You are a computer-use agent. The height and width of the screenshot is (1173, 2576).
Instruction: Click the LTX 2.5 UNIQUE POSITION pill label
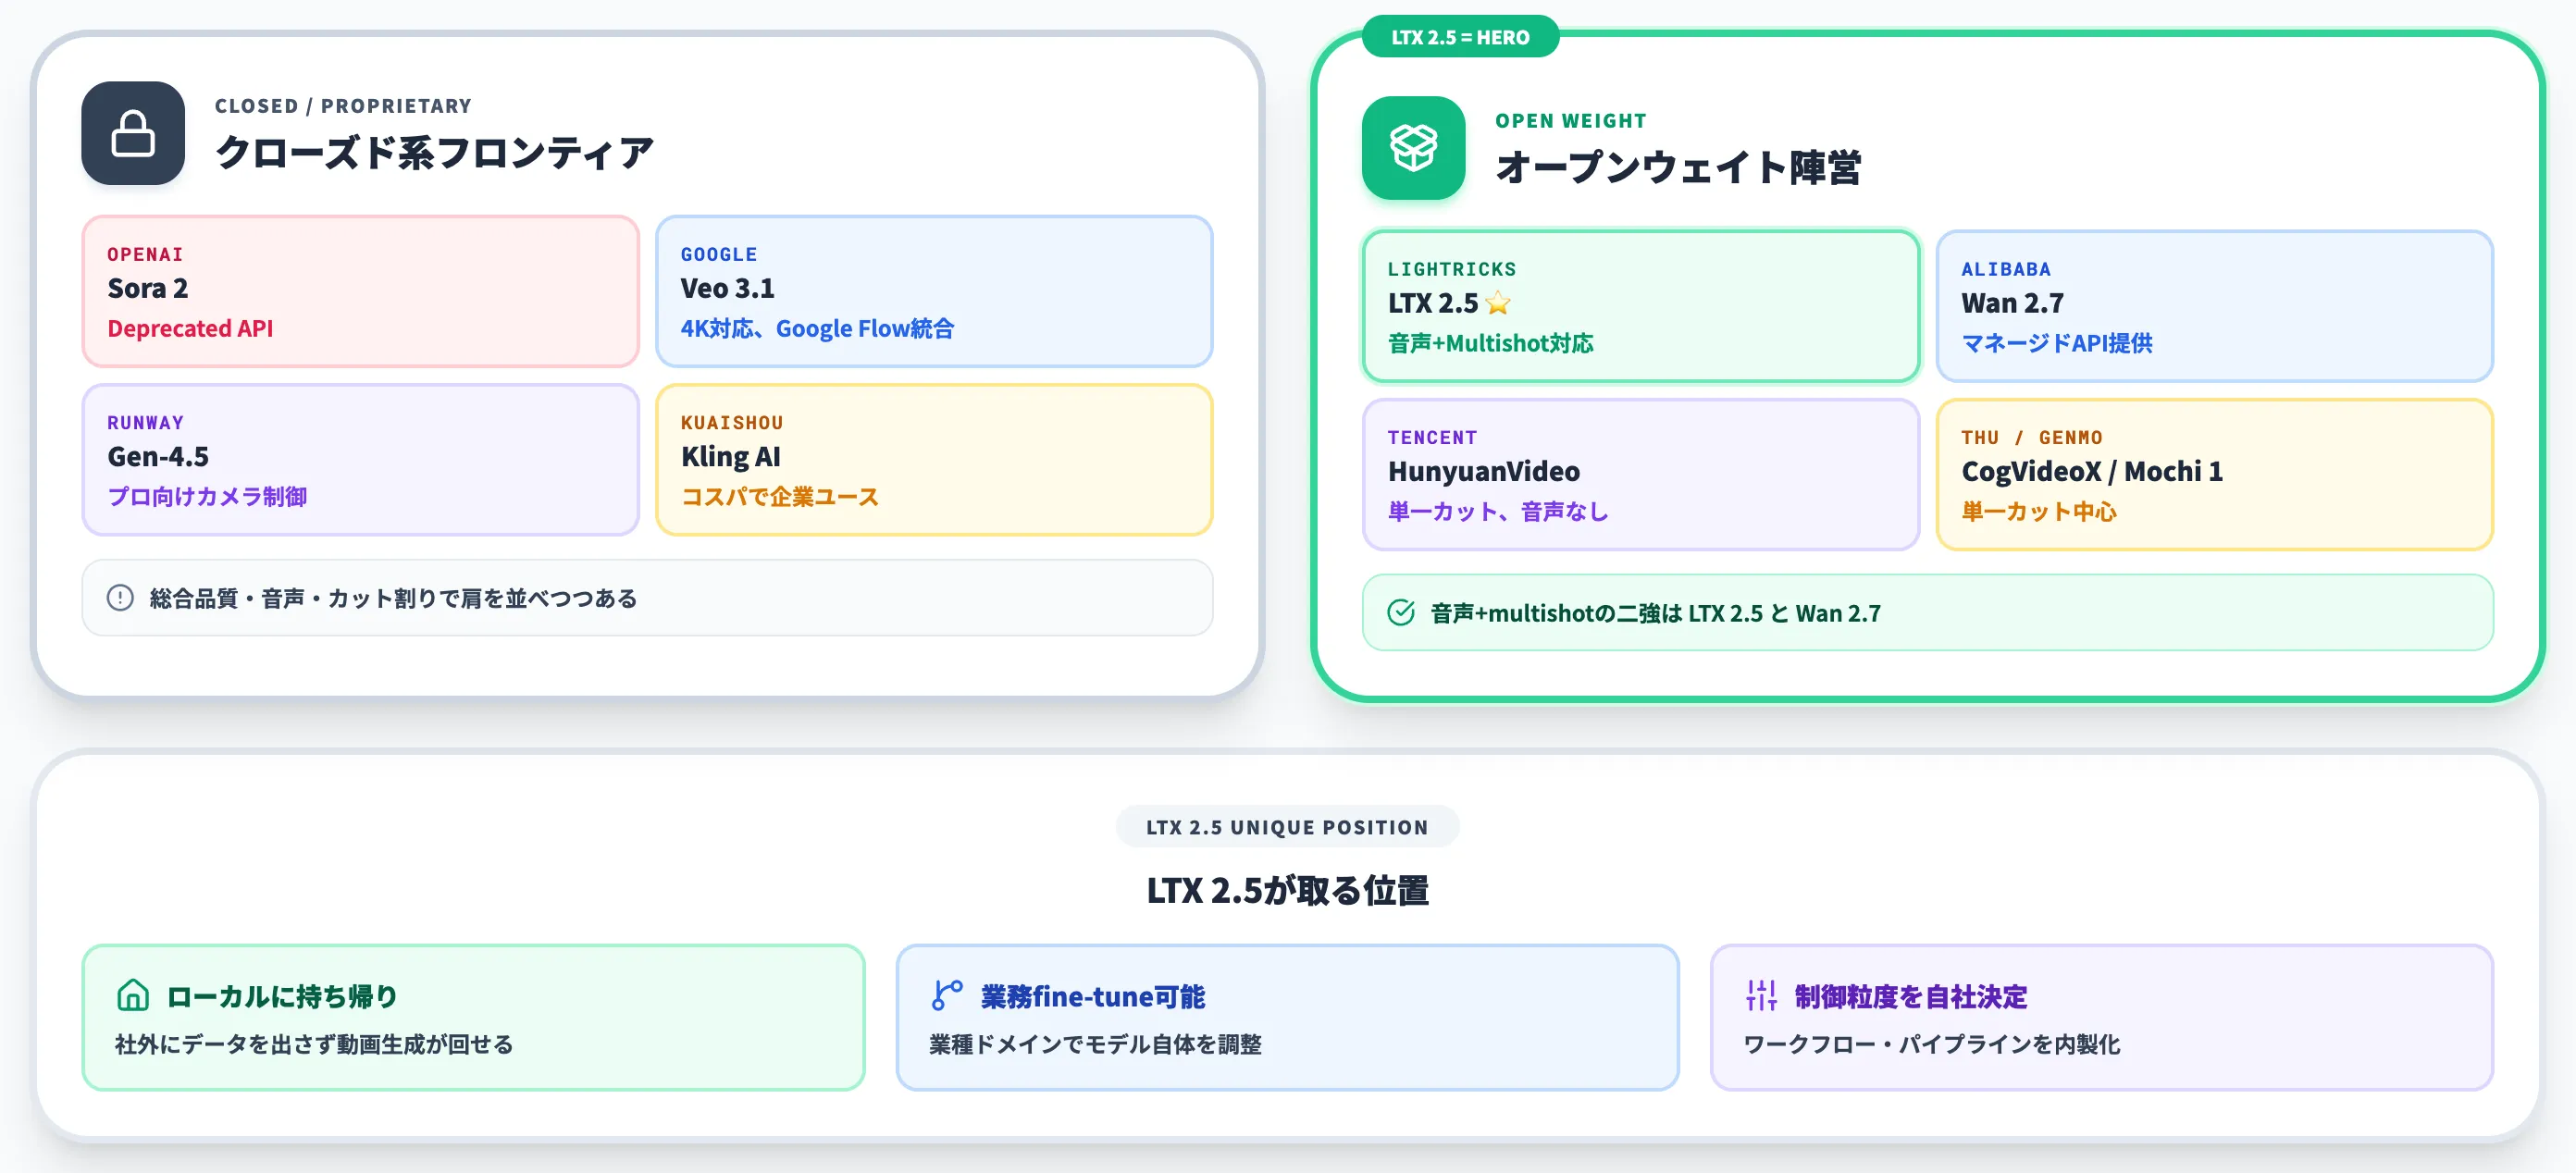point(1287,827)
